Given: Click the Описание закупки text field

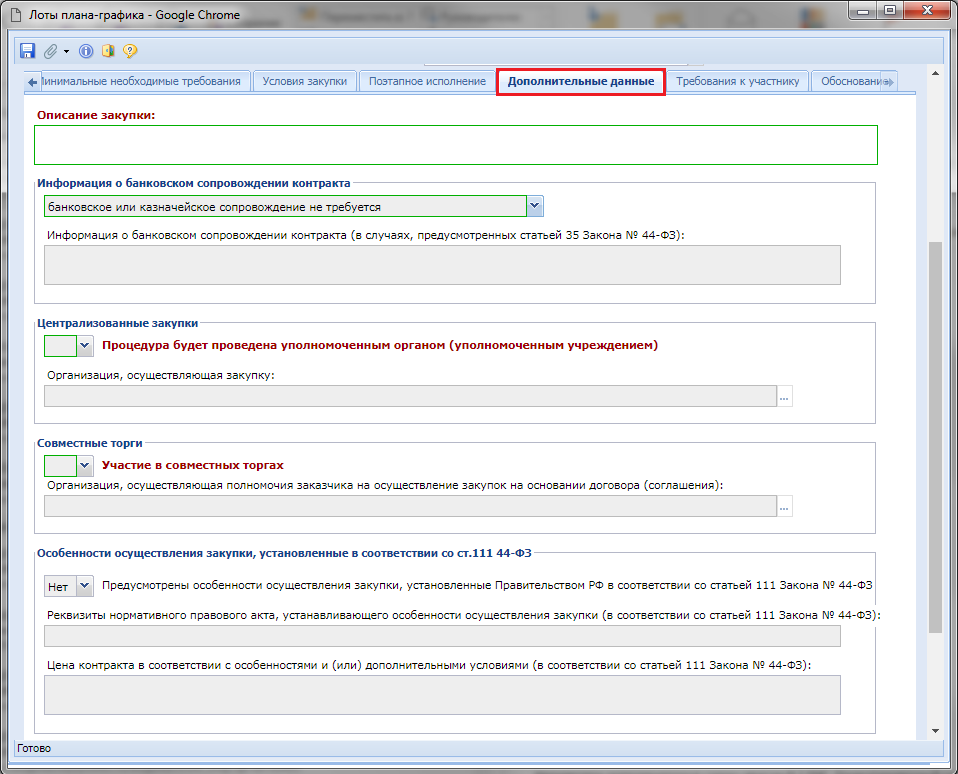Looking at the screenshot, I should tap(455, 145).
